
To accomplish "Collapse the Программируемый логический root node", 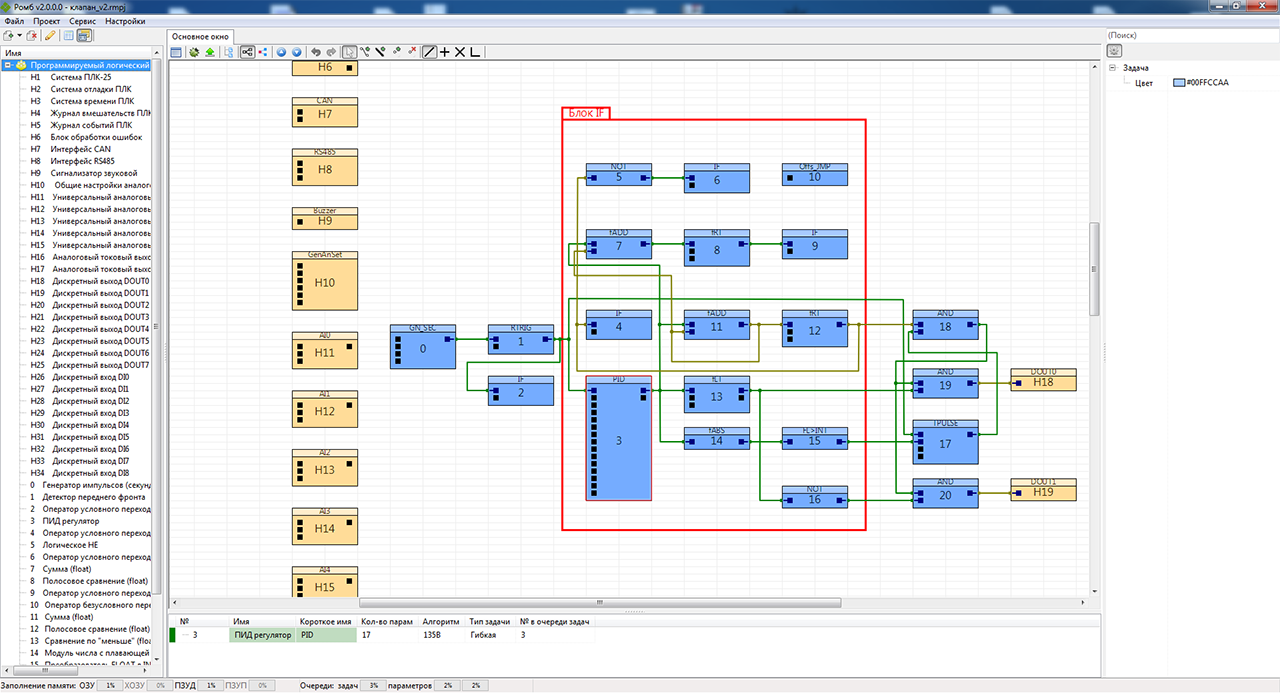I will click(x=8, y=65).
